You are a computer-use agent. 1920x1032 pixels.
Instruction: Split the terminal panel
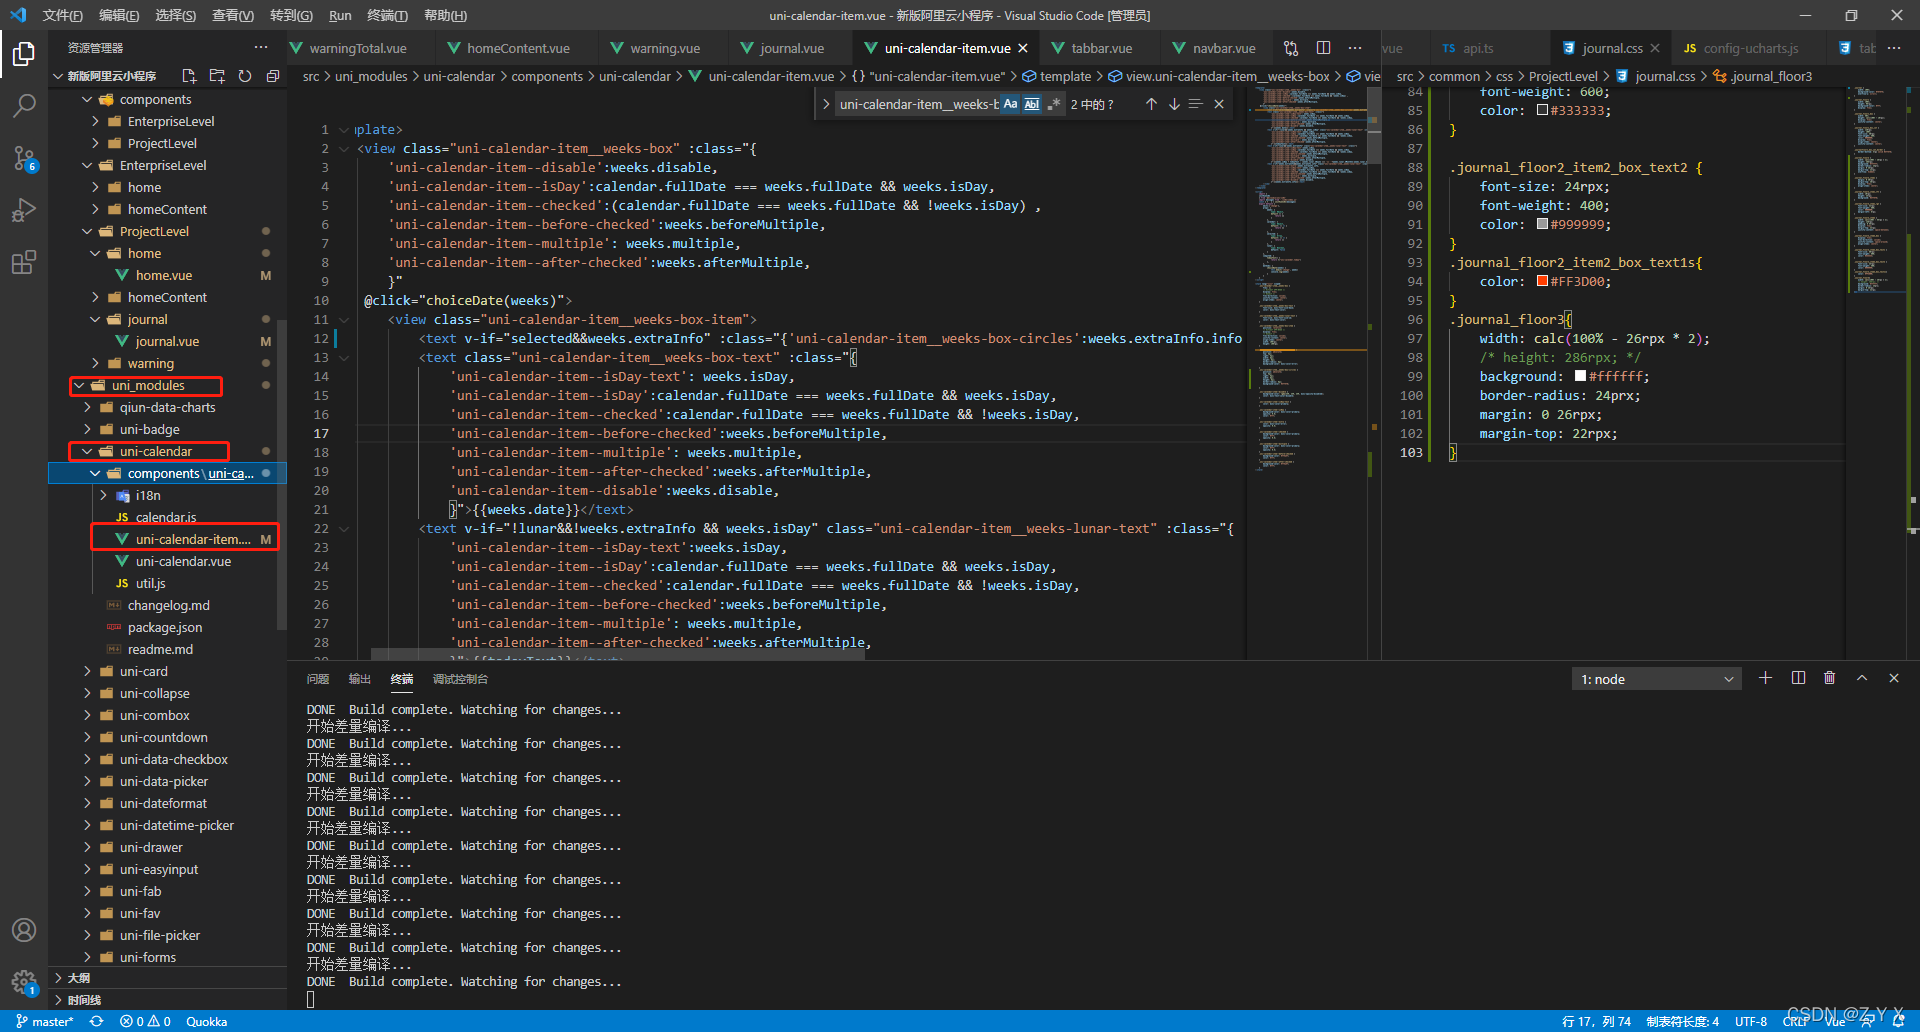(1798, 678)
